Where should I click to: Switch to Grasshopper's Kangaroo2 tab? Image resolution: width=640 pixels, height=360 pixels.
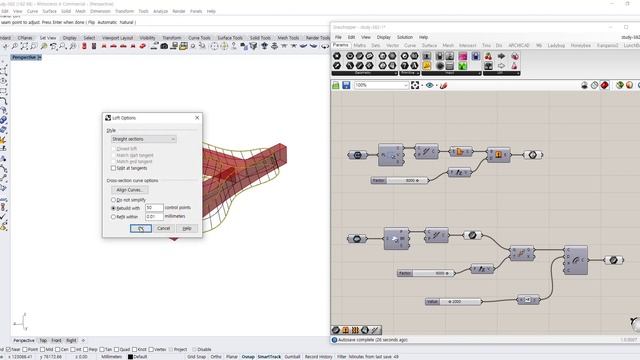(x=607, y=45)
